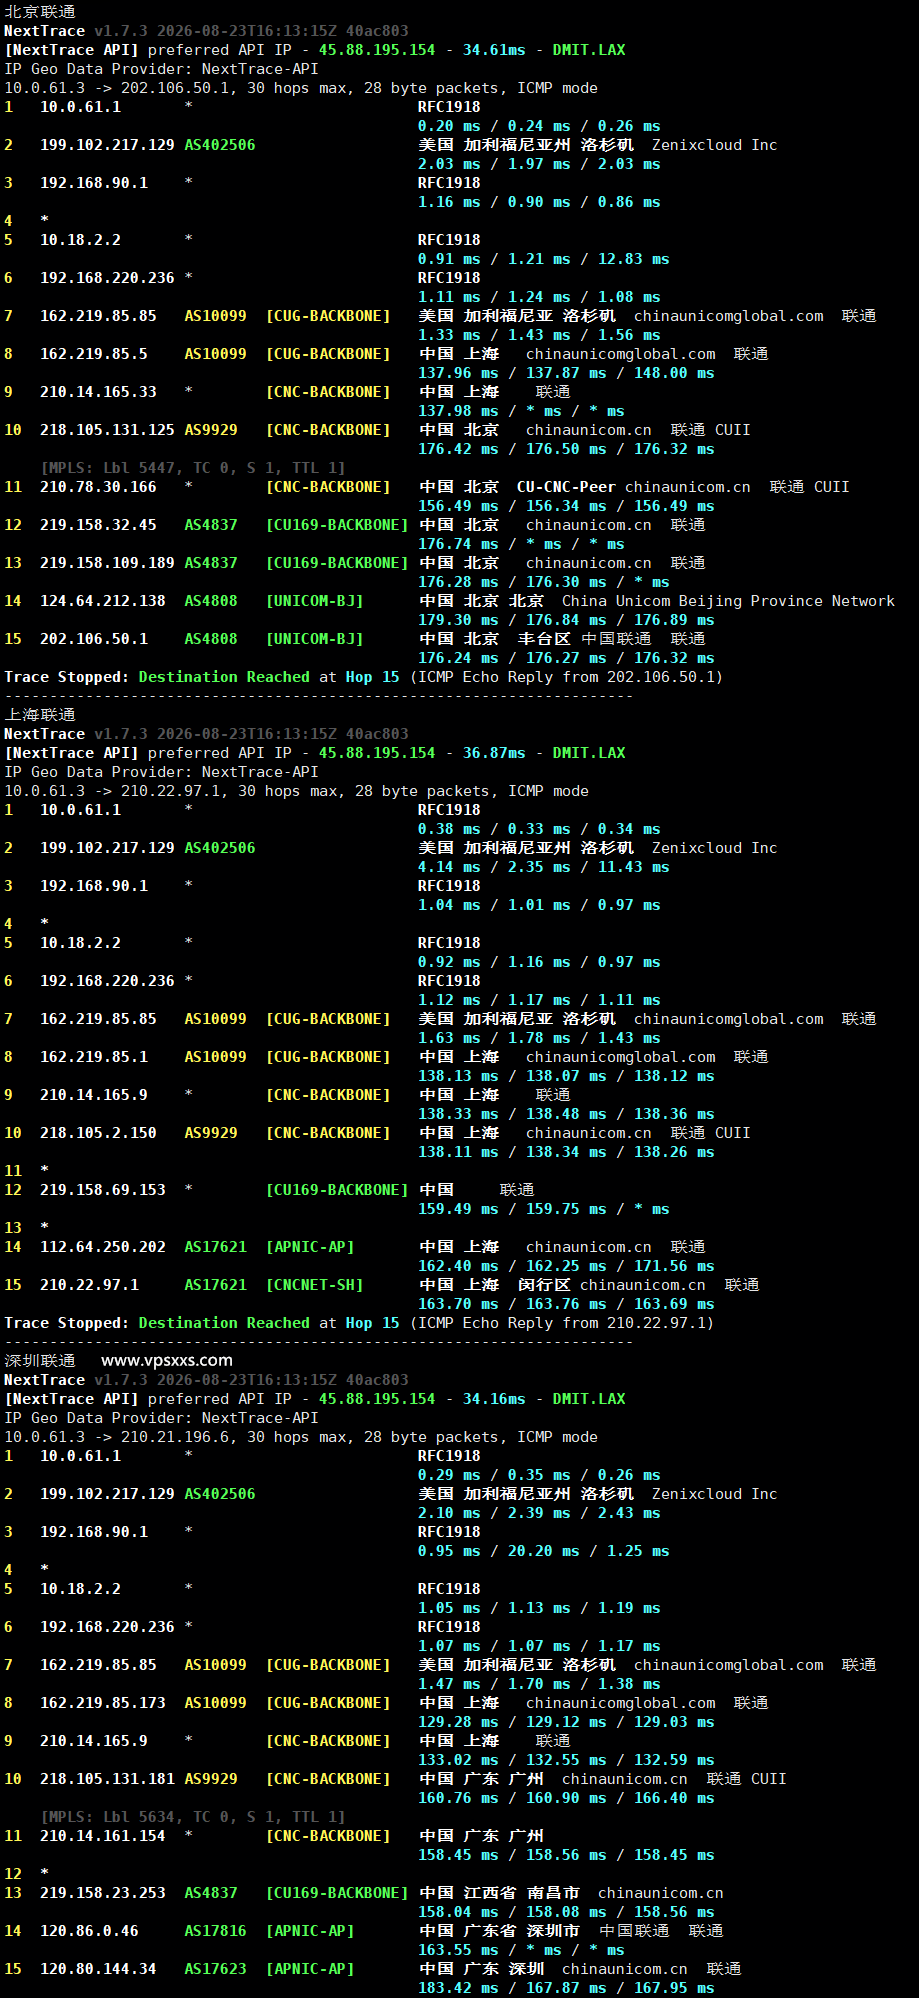919x1998 pixels.
Task: Select hop IP 210.14.161.154
Action: pyautogui.click(x=103, y=1836)
